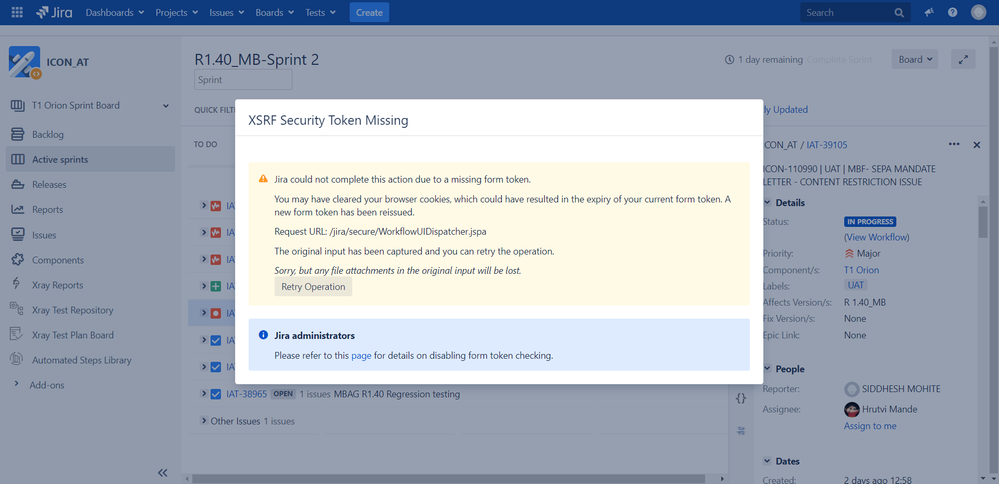Open the Dashboards dropdown menu
Image resolution: width=999 pixels, height=484 pixels.
click(x=115, y=12)
